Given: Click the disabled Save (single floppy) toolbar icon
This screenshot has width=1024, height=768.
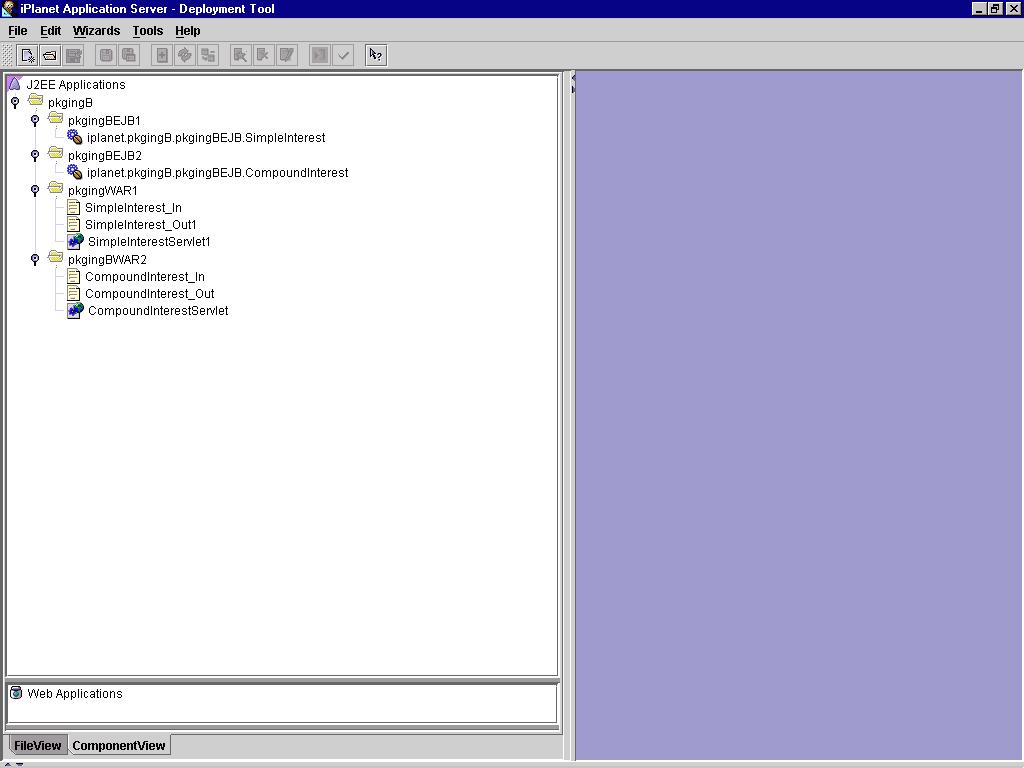Looking at the screenshot, I should click(106, 56).
